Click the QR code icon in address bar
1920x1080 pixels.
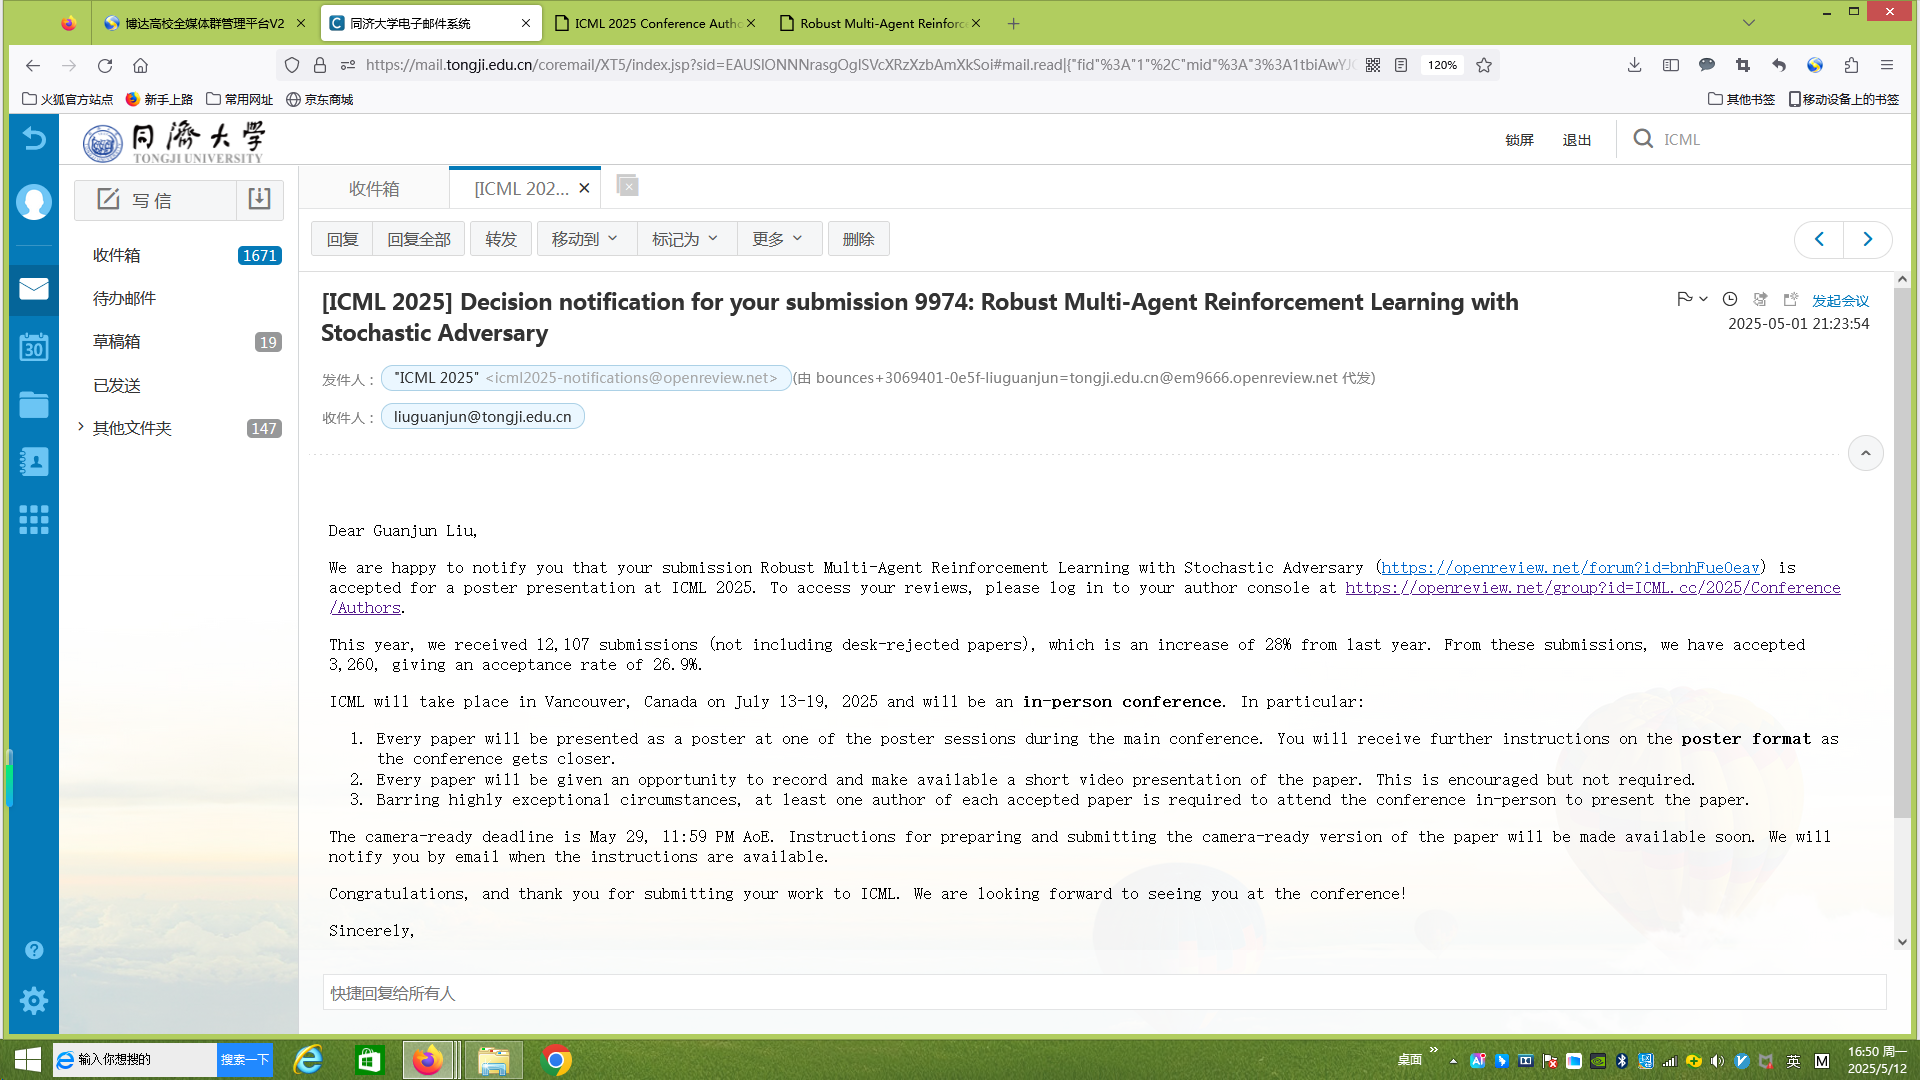point(1373,65)
